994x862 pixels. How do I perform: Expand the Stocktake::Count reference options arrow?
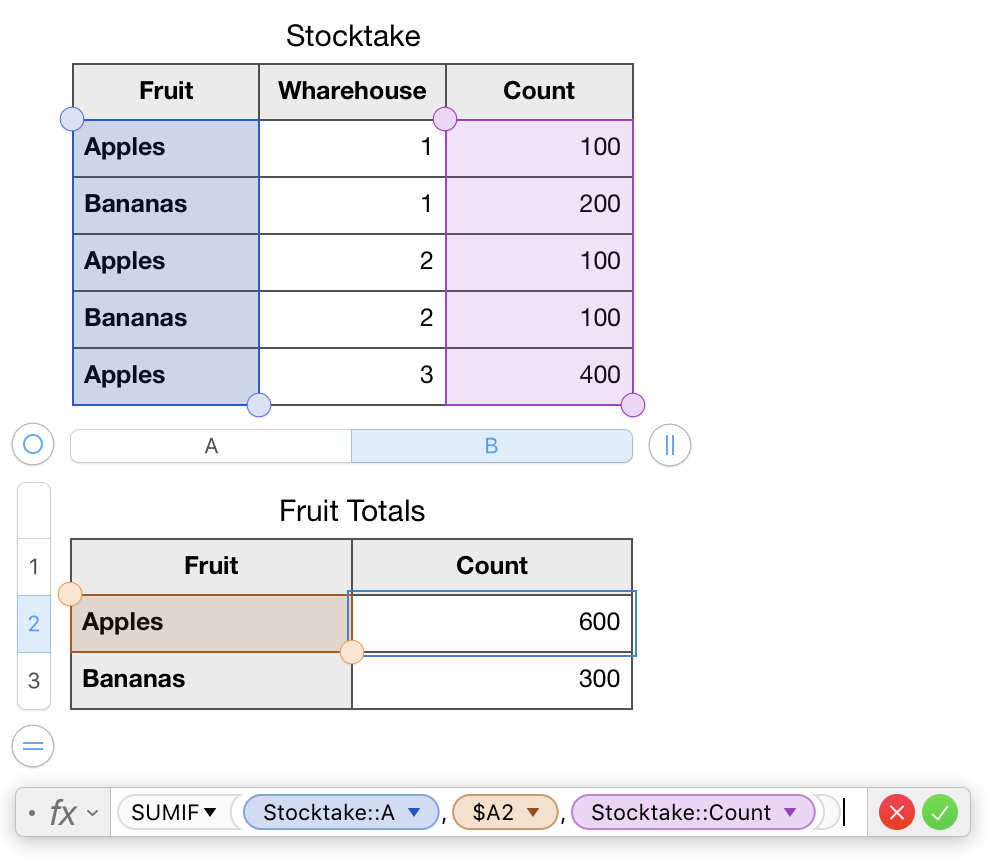click(x=790, y=813)
